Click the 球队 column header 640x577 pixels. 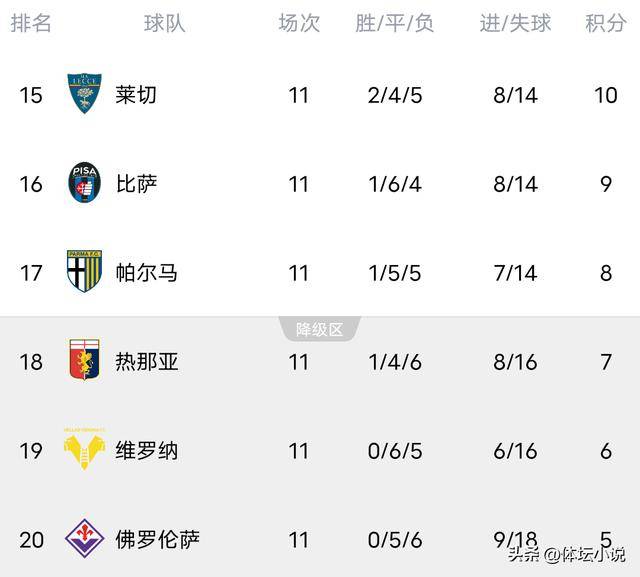pos(164,23)
